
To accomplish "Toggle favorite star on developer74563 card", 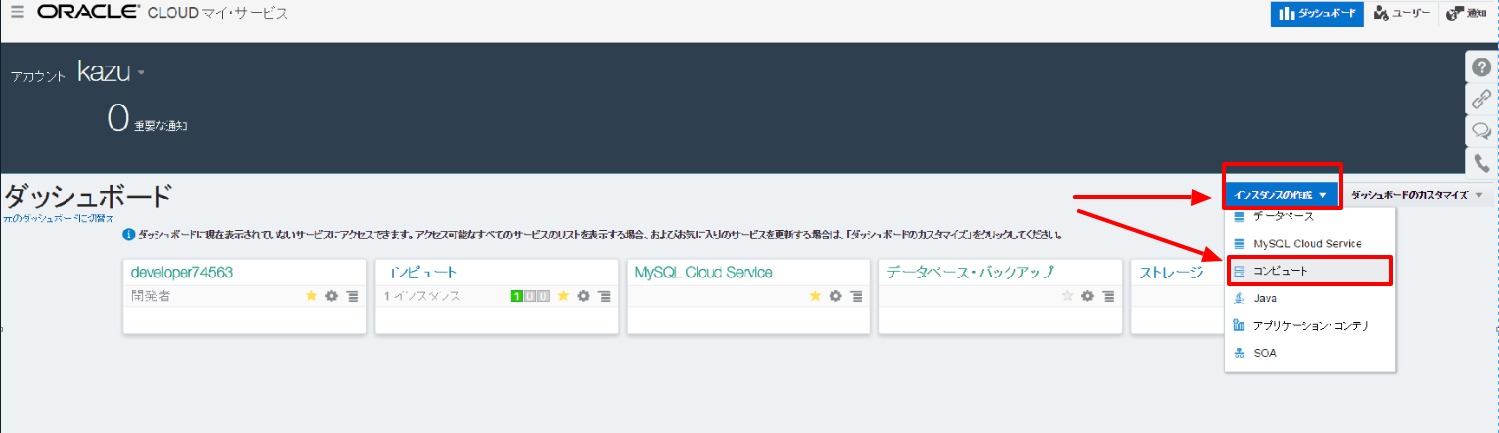I will click(311, 296).
